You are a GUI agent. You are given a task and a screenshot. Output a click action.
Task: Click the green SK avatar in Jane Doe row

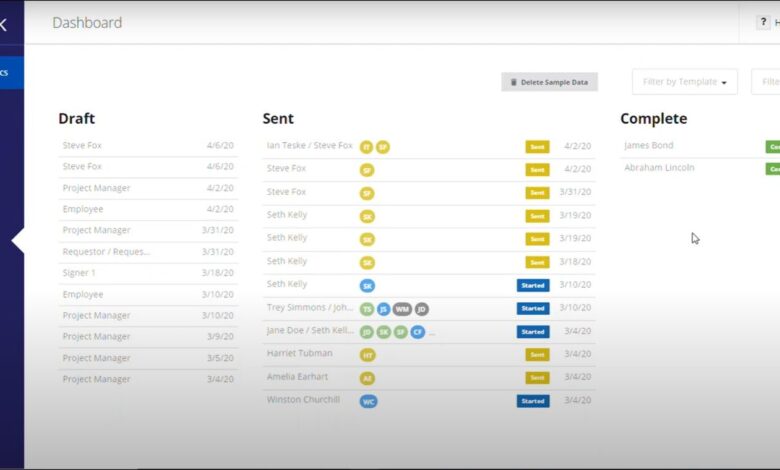[384, 332]
